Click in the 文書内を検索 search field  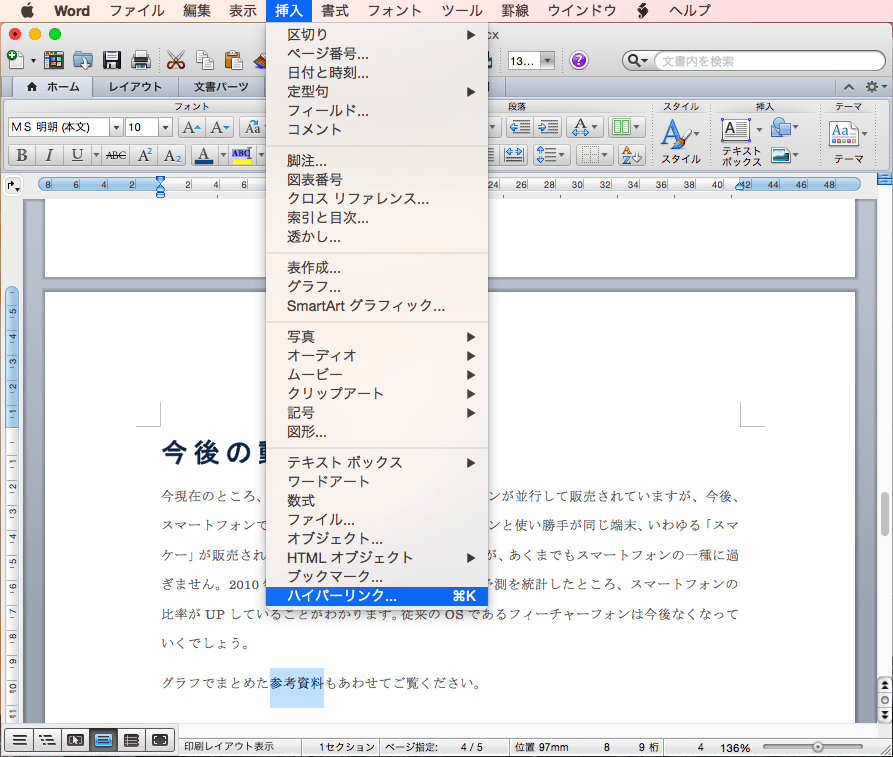tap(769, 61)
